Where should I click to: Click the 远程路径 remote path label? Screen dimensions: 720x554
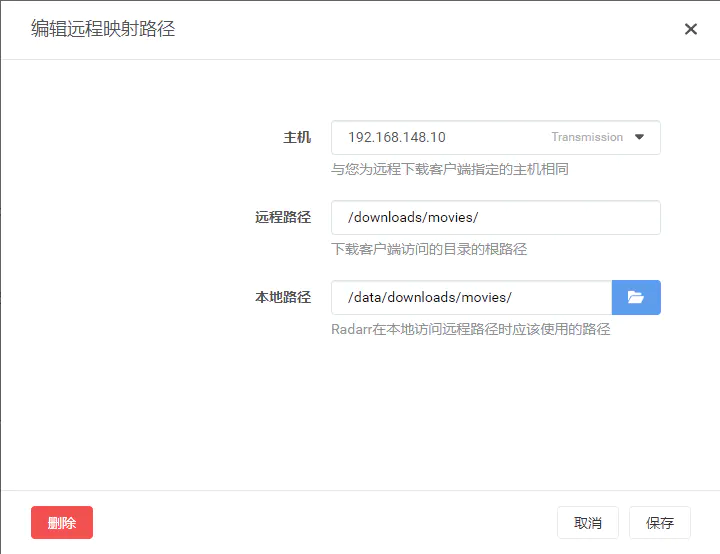click(283, 217)
